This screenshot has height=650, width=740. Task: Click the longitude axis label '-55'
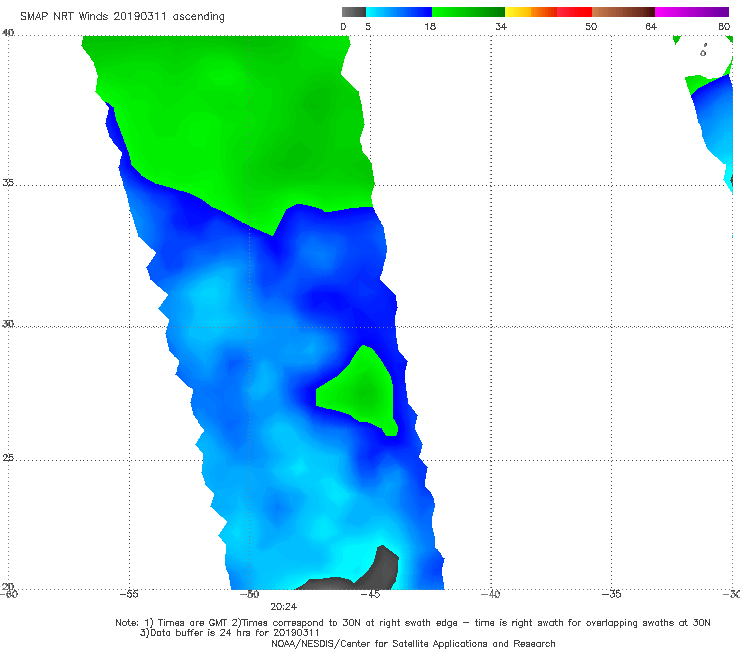point(129,594)
